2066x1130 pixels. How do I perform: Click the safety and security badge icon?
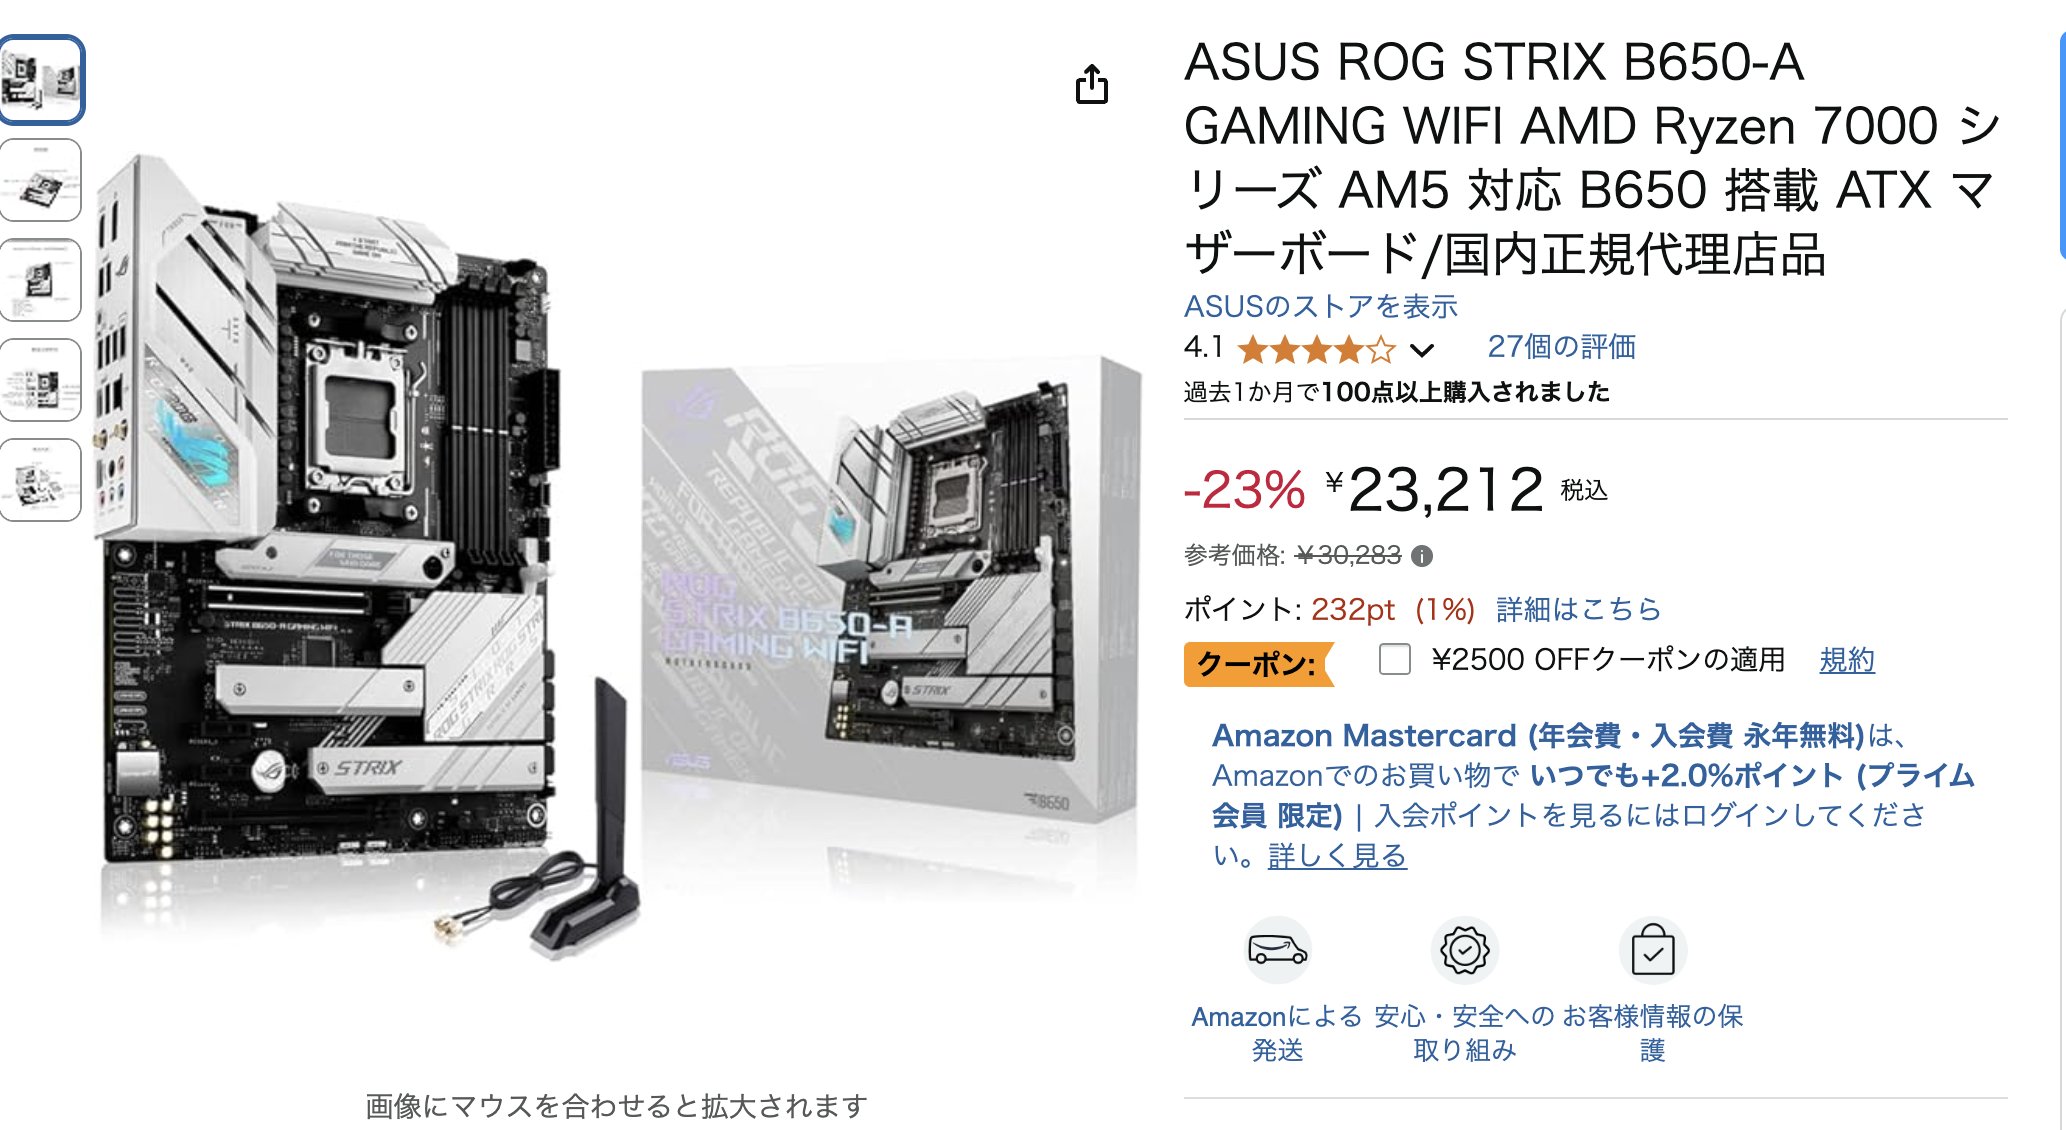(1464, 949)
